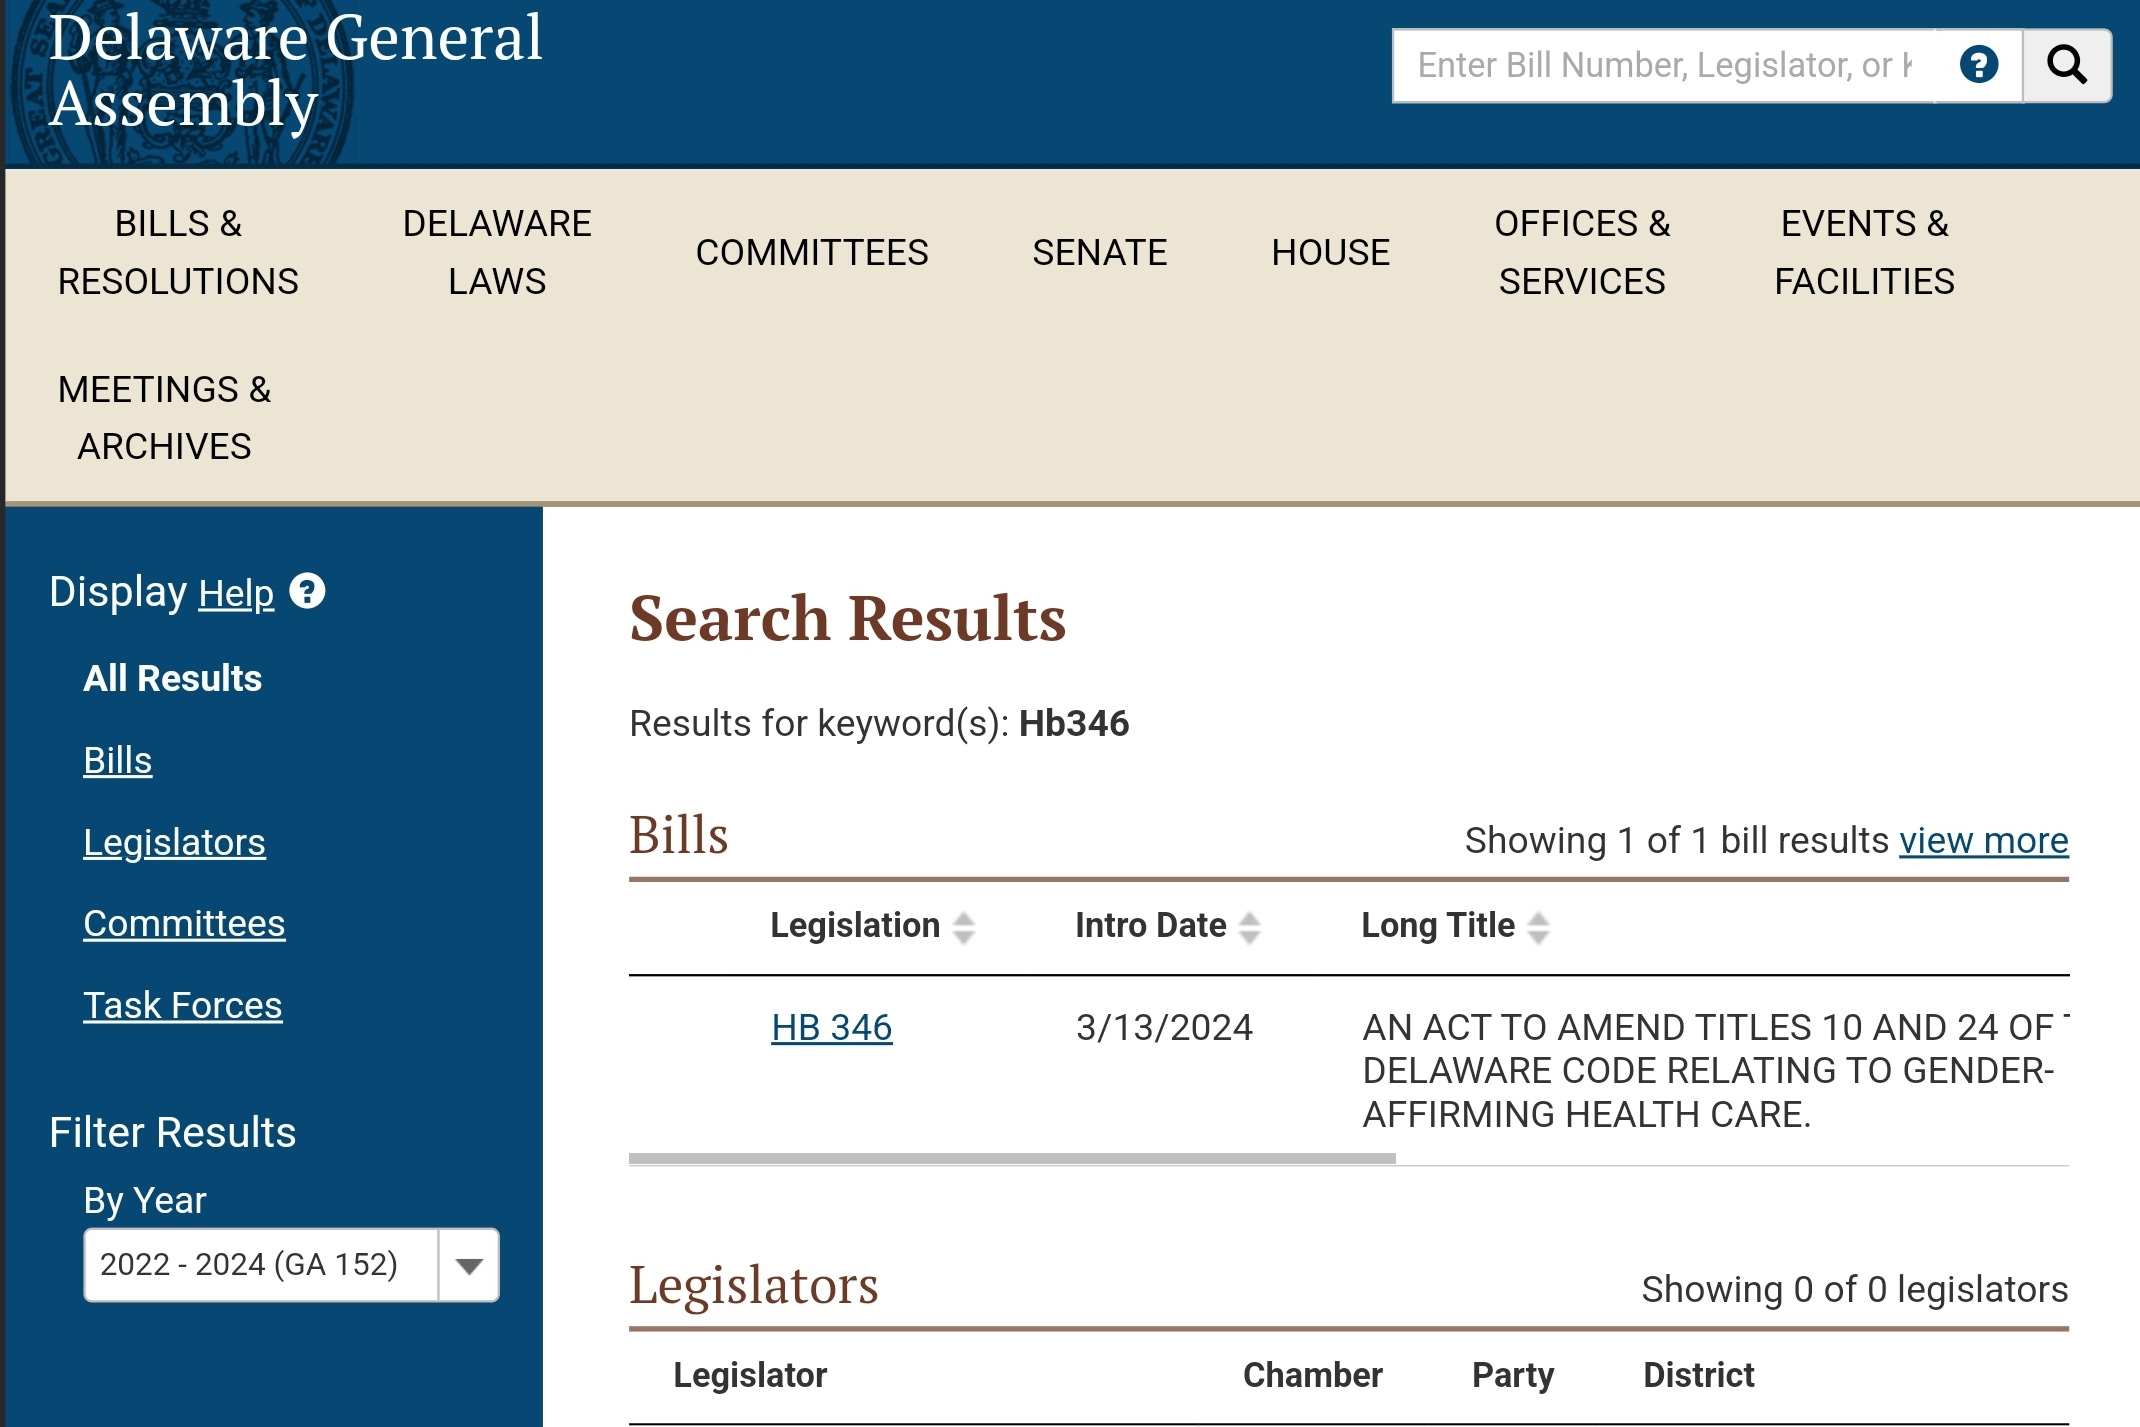Open the search help question mark icon
This screenshot has width=2140, height=1427.
(x=1978, y=65)
